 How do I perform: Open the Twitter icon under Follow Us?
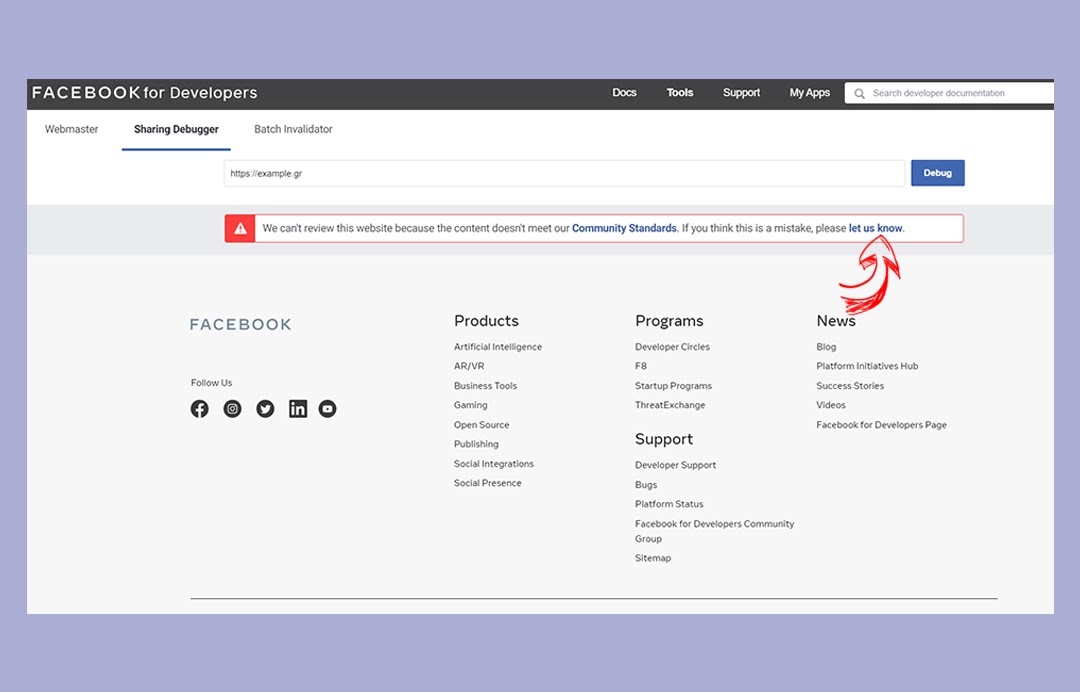pos(265,409)
